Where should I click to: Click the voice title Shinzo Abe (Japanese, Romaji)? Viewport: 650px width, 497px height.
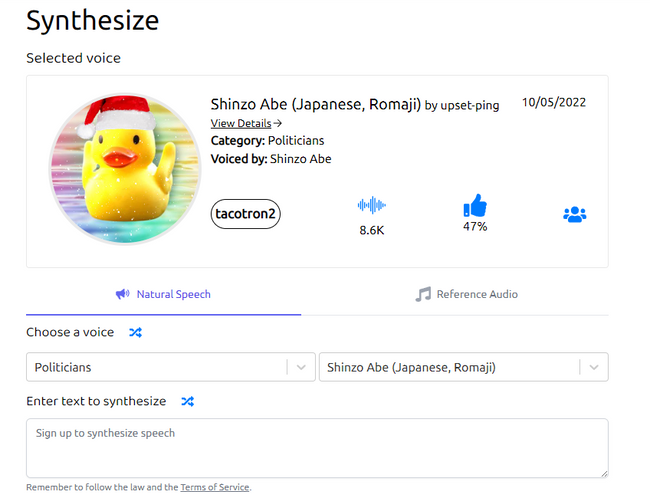click(x=316, y=104)
